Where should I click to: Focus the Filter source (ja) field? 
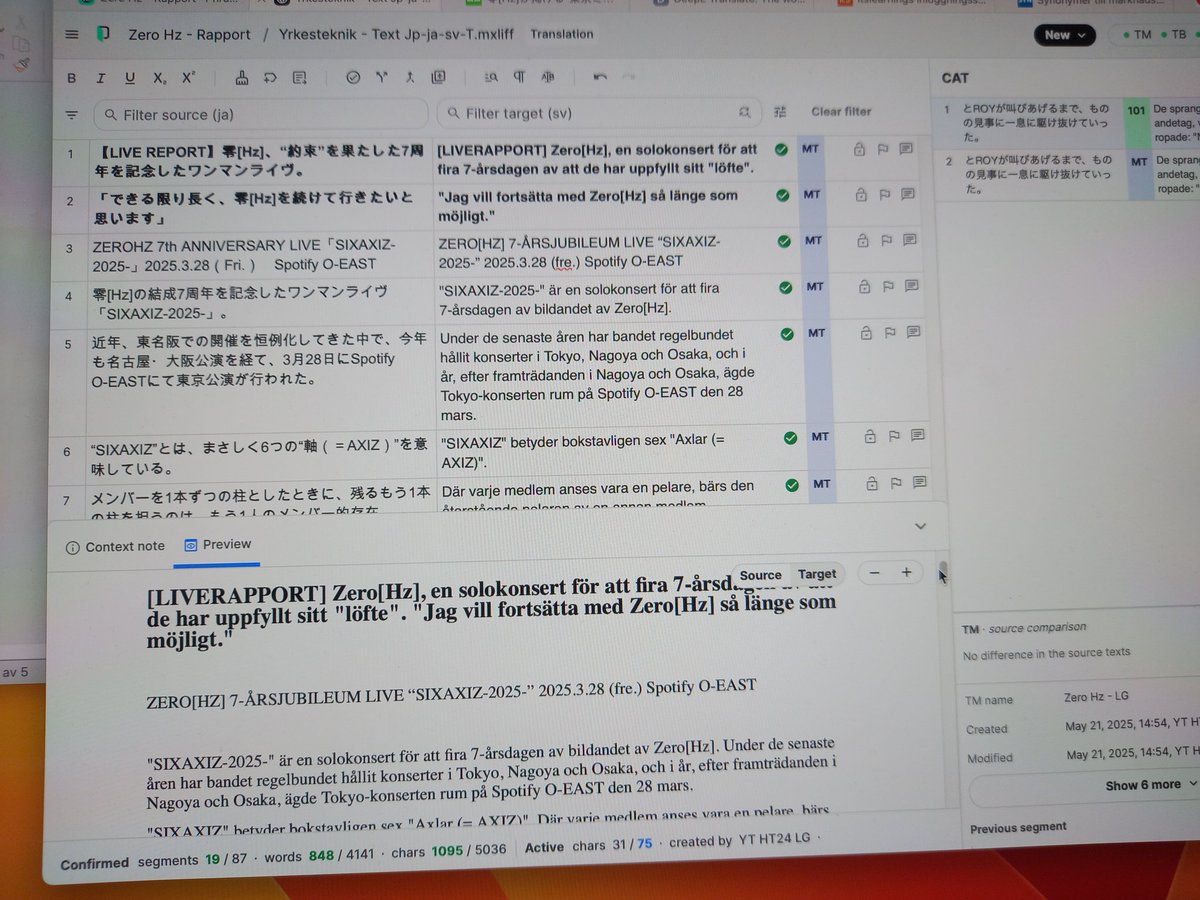pyautogui.click(x=260, y=114)
